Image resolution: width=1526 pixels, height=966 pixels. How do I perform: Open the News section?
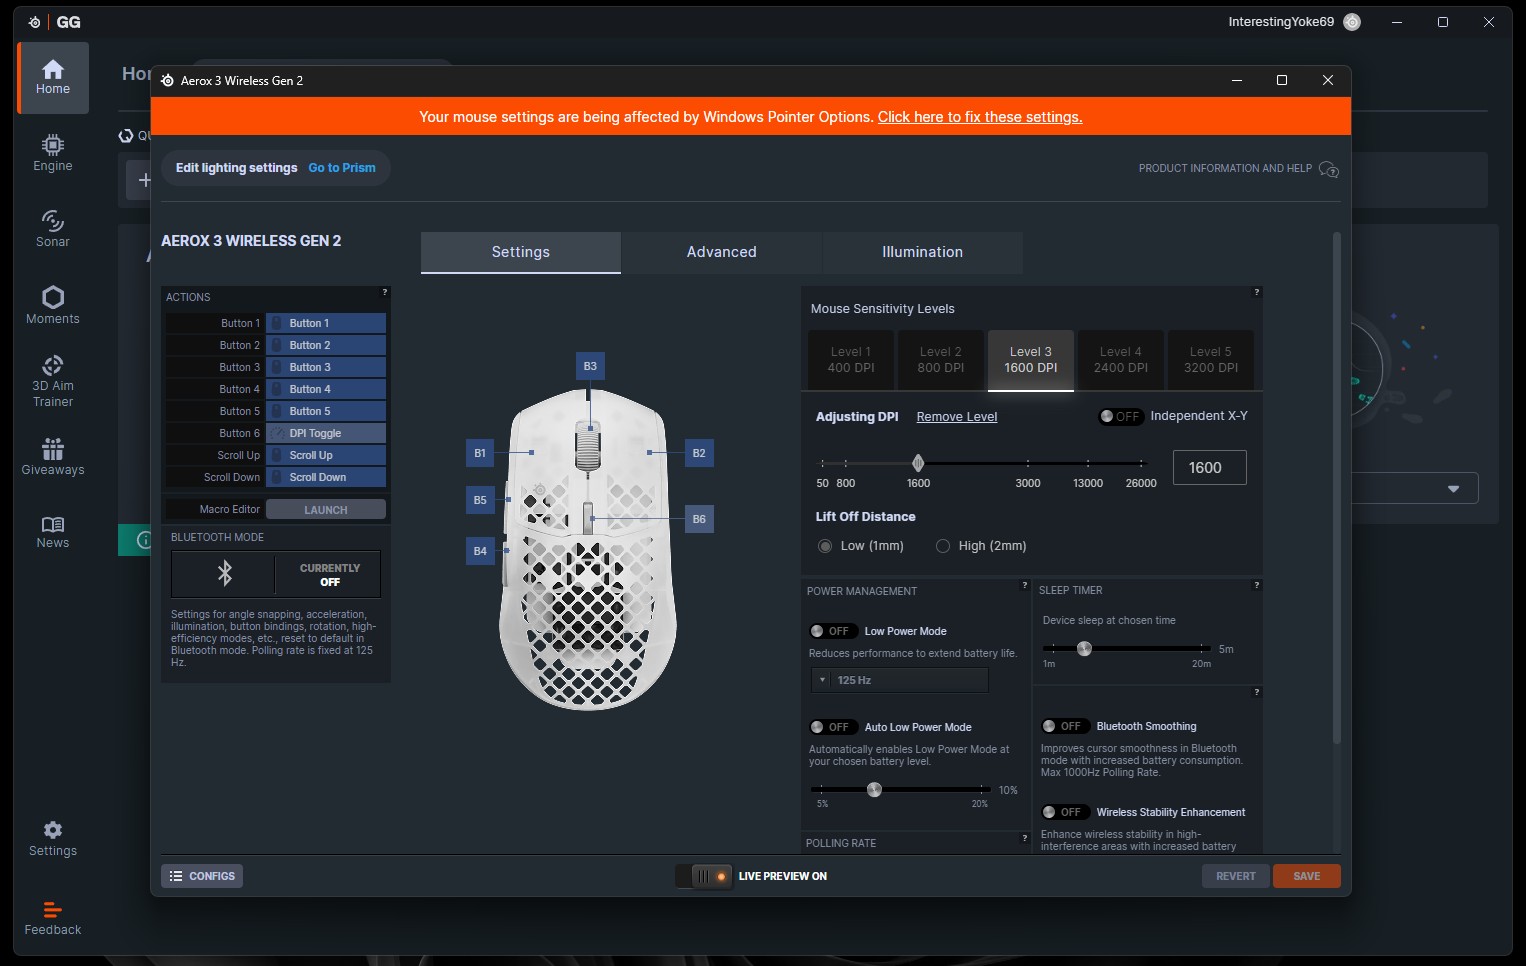pyautogui.click(x=53, y=532)
